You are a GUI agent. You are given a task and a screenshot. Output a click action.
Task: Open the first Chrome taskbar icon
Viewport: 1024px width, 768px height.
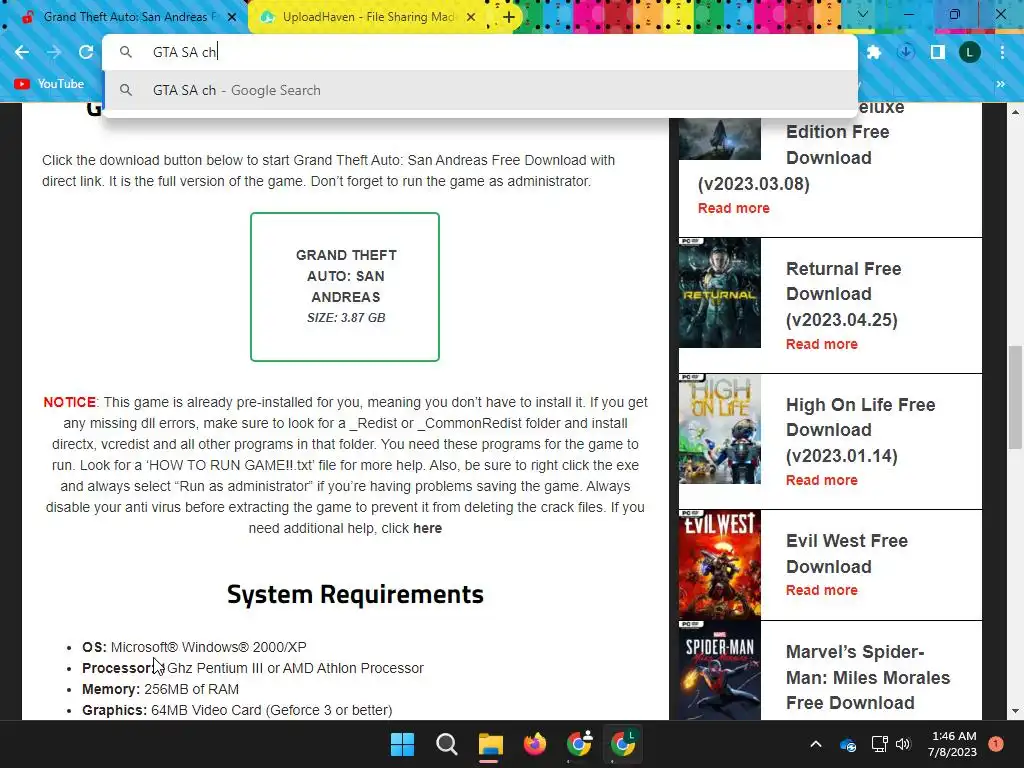click(x=579, y=744)
